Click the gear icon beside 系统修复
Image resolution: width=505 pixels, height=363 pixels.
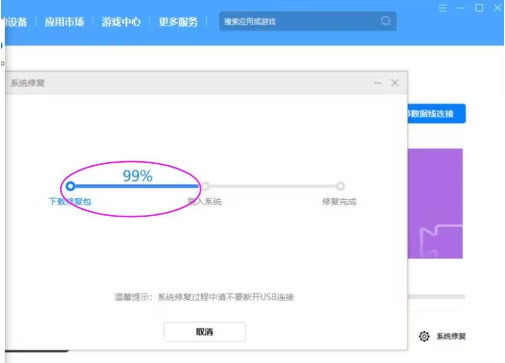(424, 336)
